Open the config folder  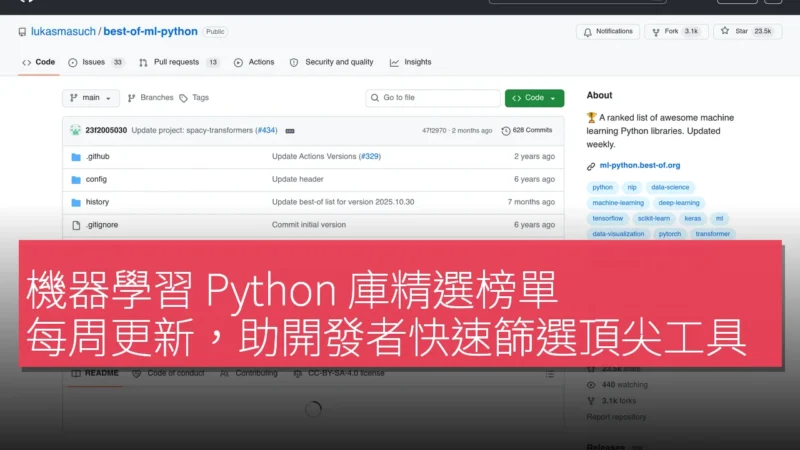click(96, 180)
